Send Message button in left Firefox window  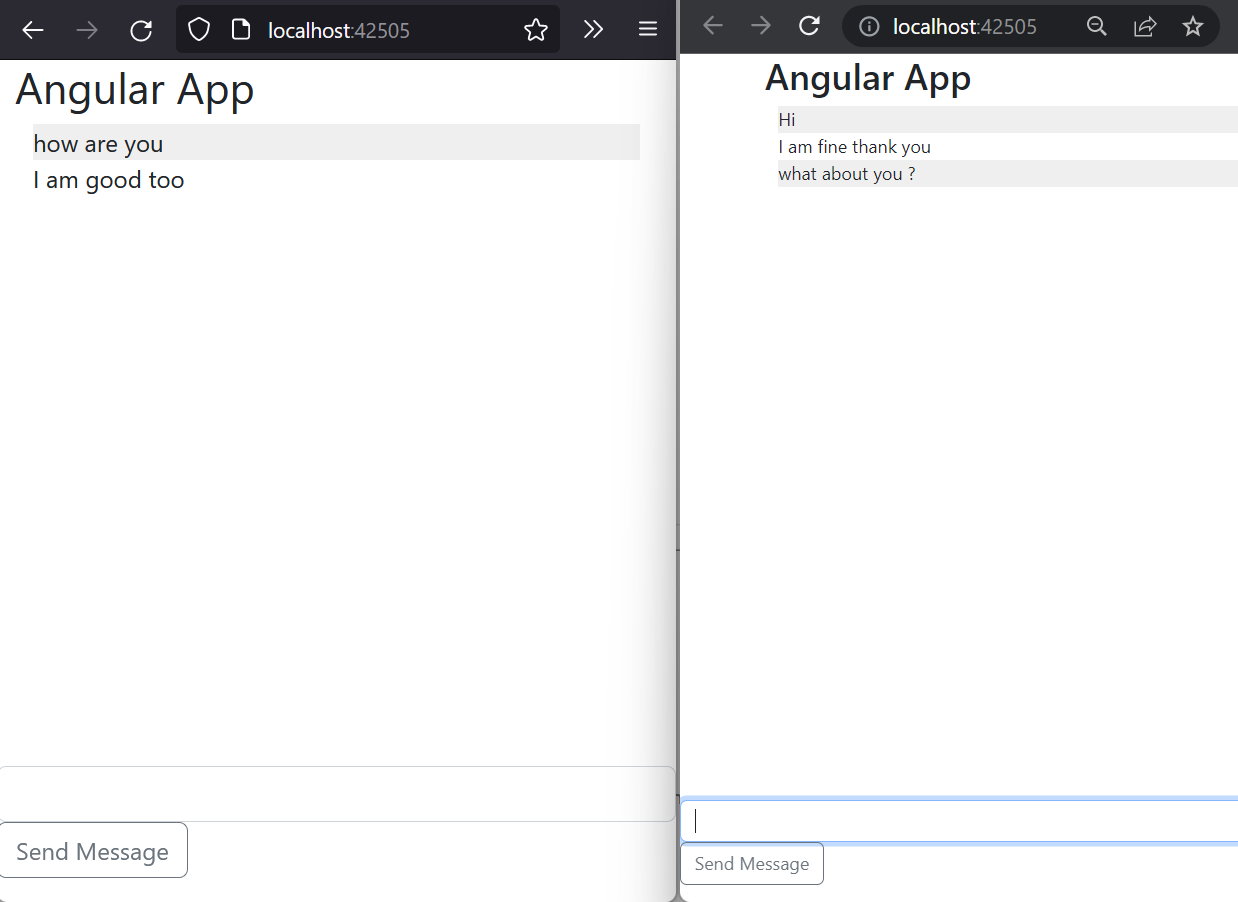[x=93, y=850]
